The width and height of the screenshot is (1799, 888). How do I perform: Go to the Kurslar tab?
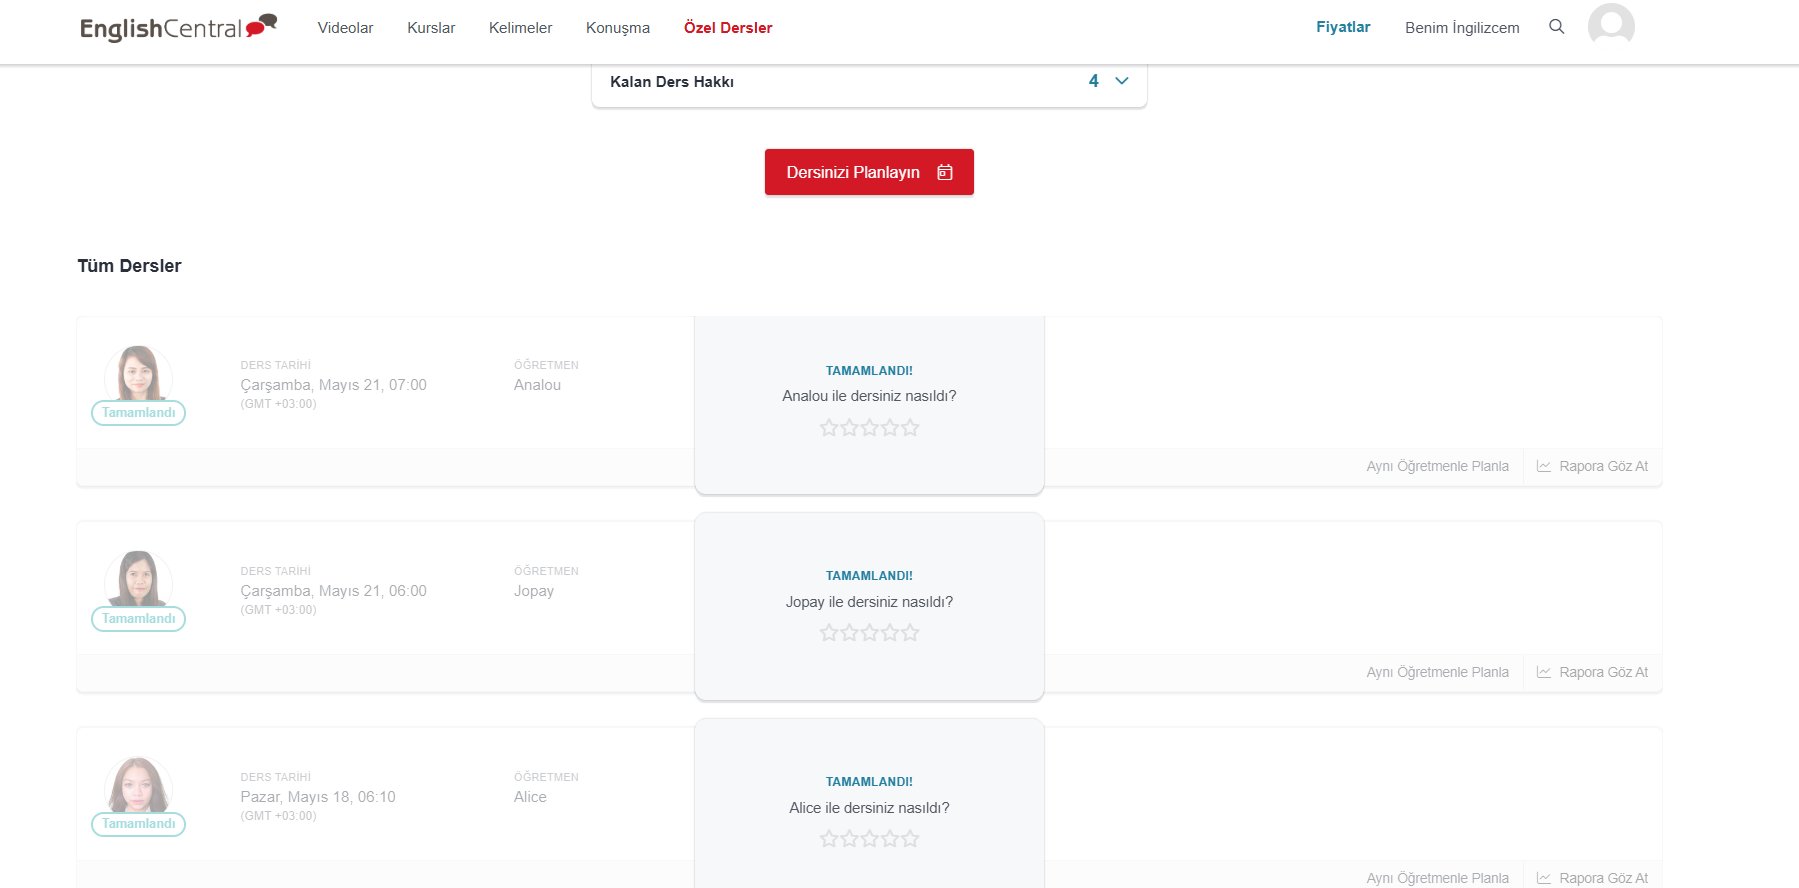pyautogui.click(x=431, y=28)
